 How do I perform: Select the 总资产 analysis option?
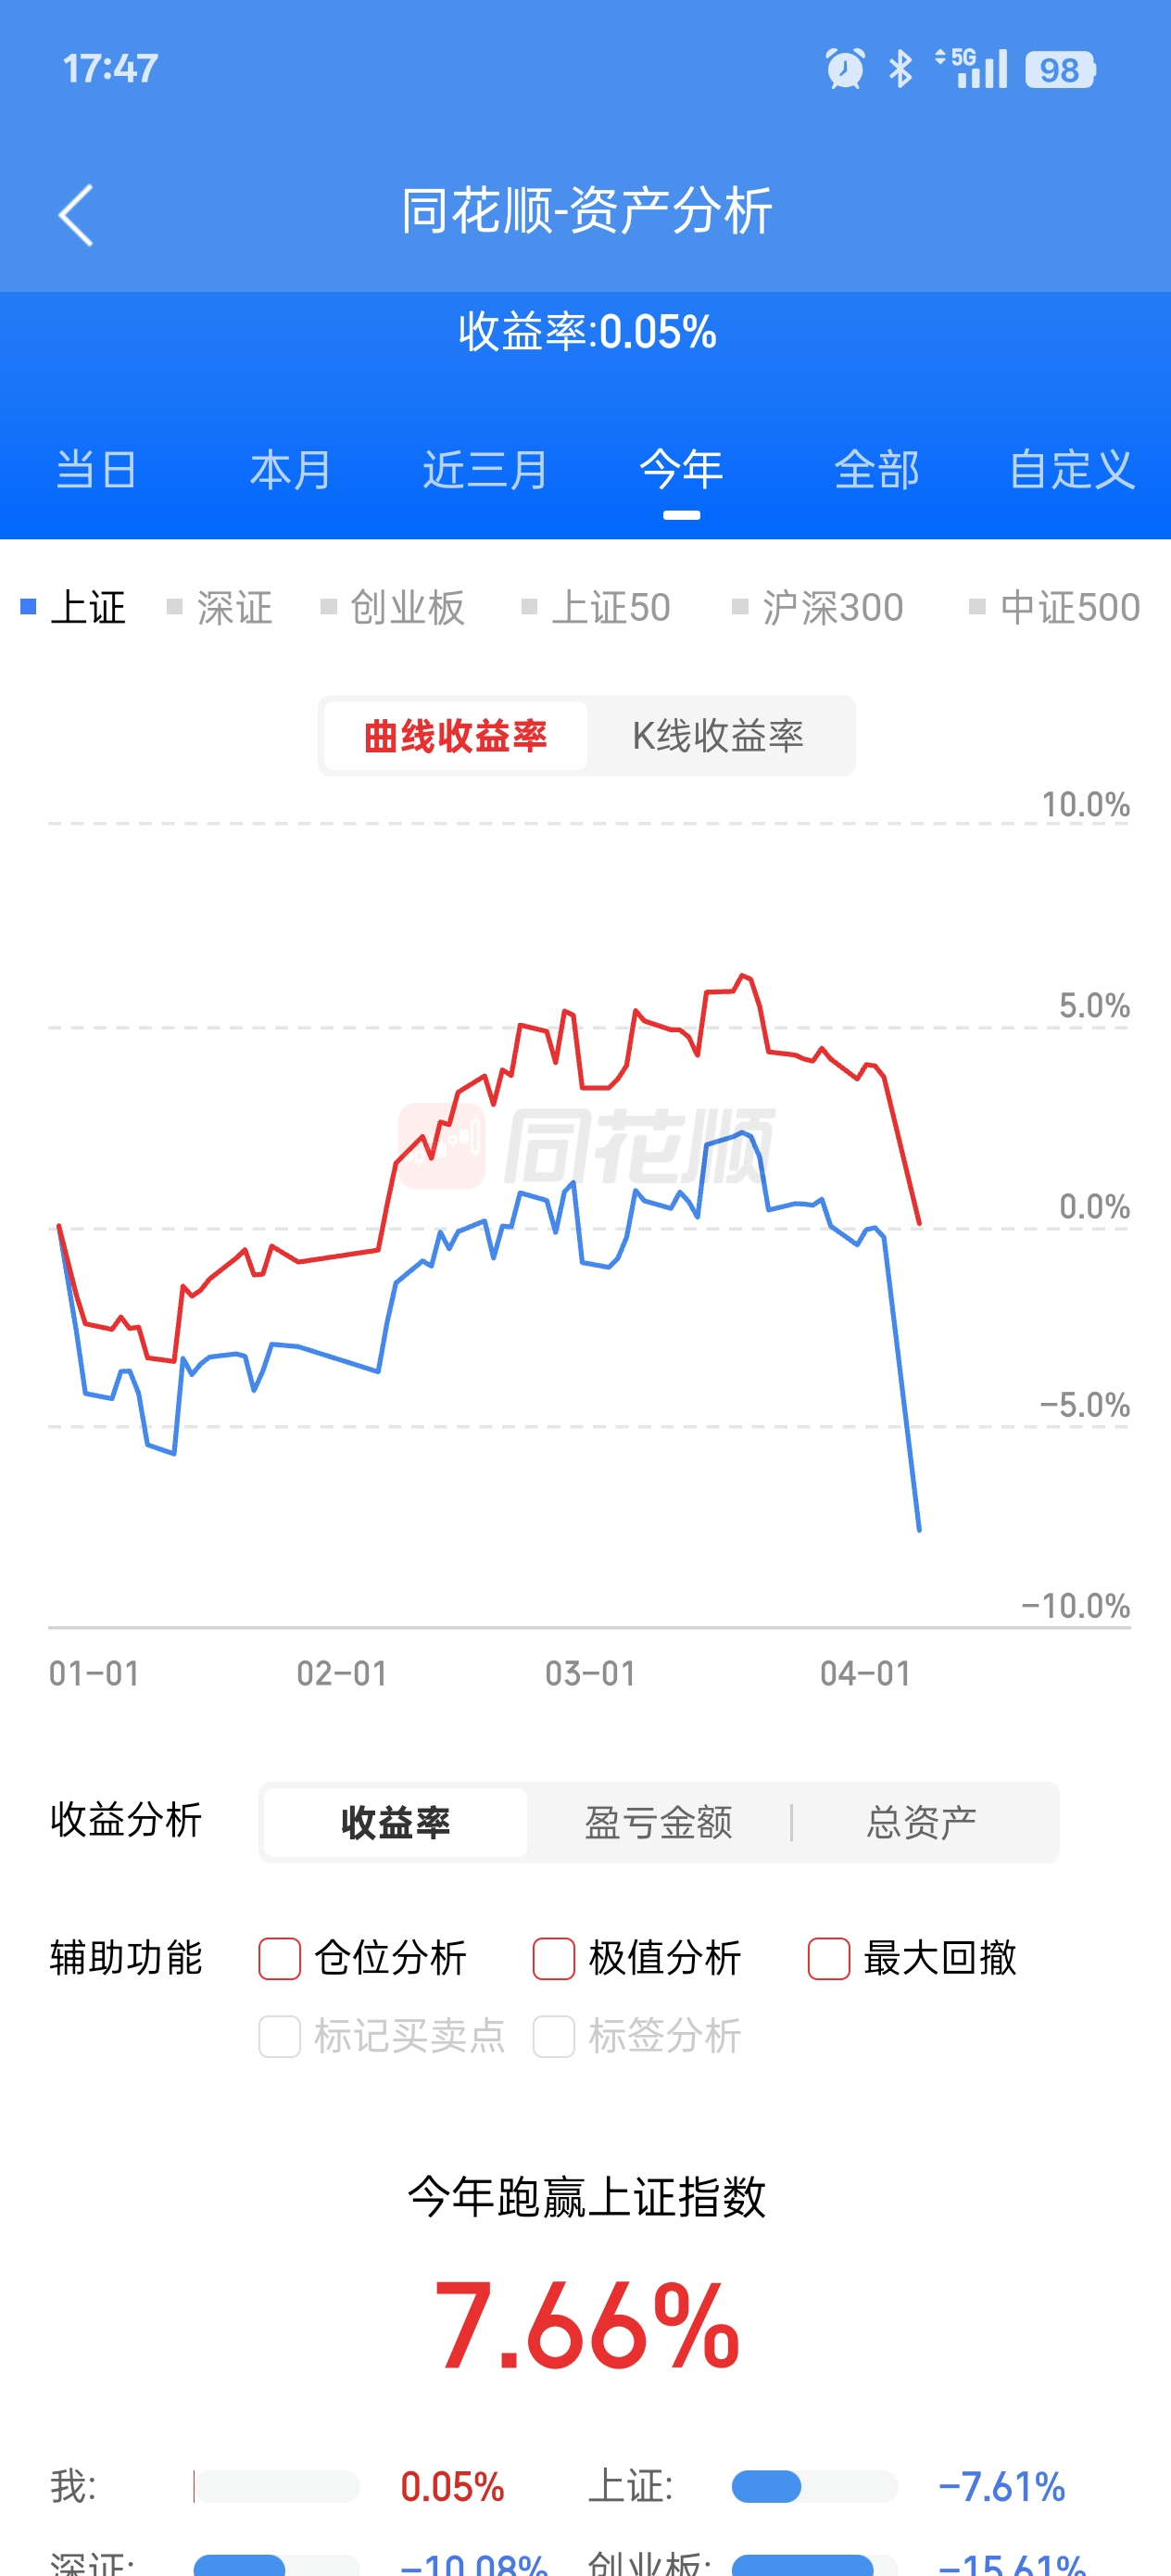click(921, 1822)
